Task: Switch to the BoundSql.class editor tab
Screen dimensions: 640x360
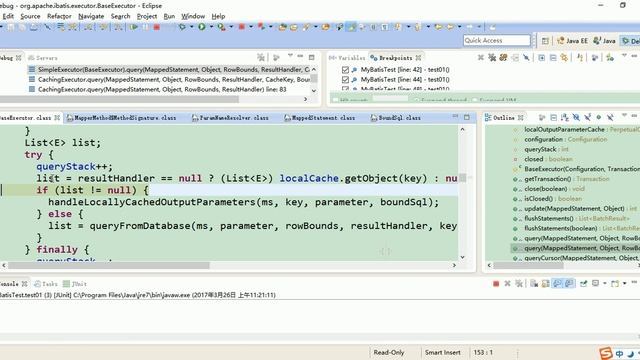Action: [396, 118]
